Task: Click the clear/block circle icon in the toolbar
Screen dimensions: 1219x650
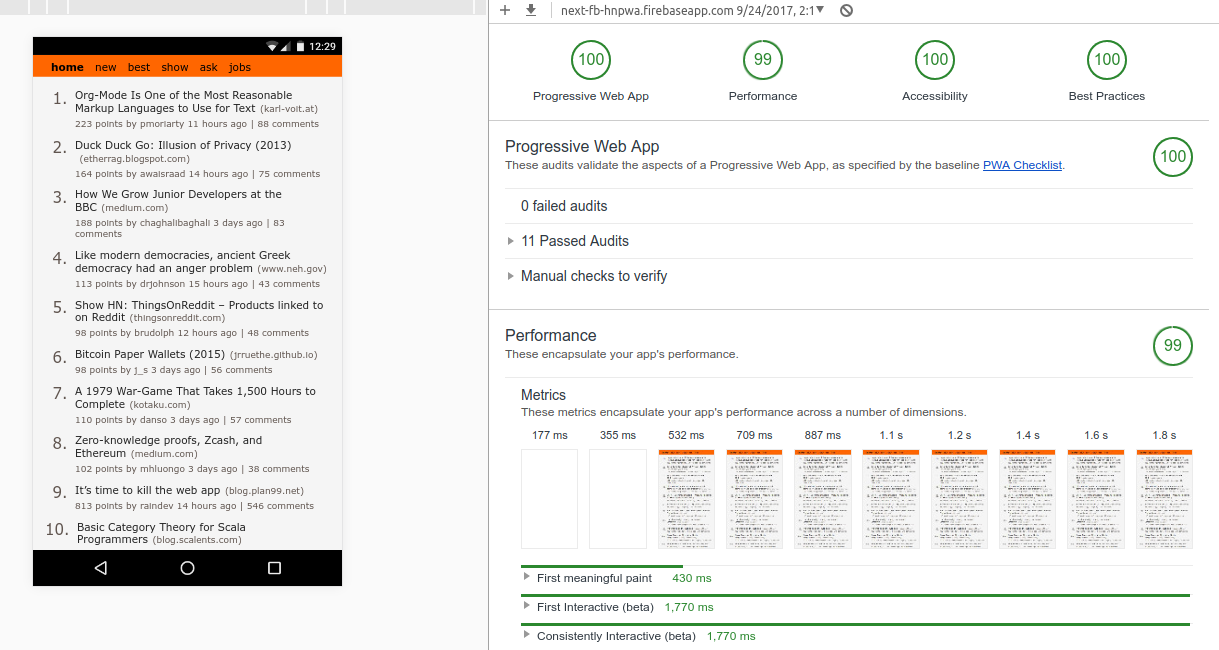Action: tap(847, 10)
